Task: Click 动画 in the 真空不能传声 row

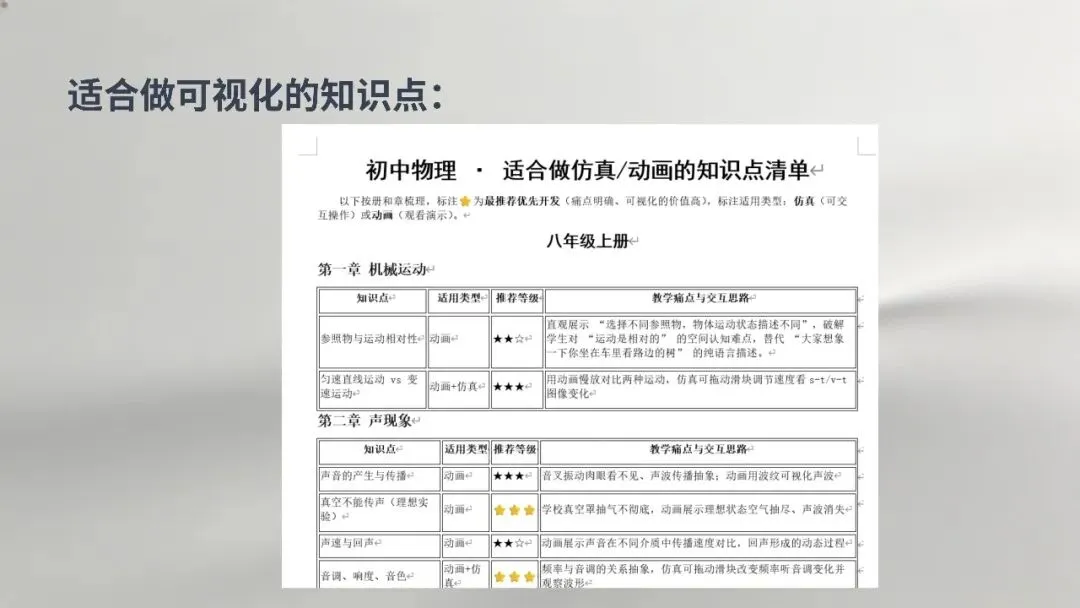Action: pos(455,510)
